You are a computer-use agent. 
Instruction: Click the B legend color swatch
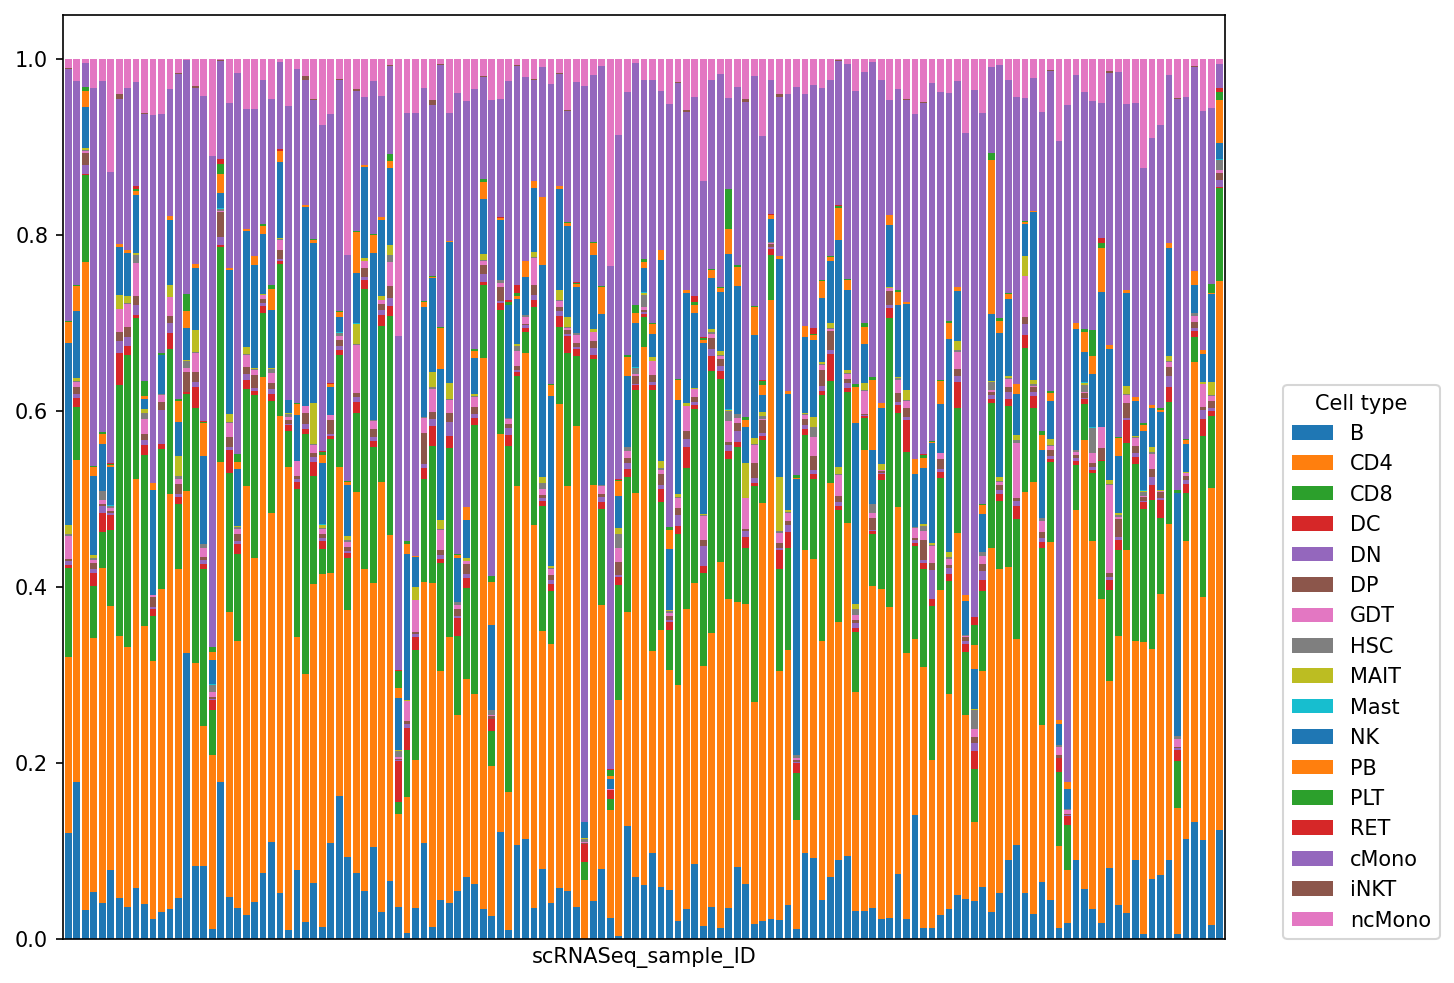tap(1313, 433)
